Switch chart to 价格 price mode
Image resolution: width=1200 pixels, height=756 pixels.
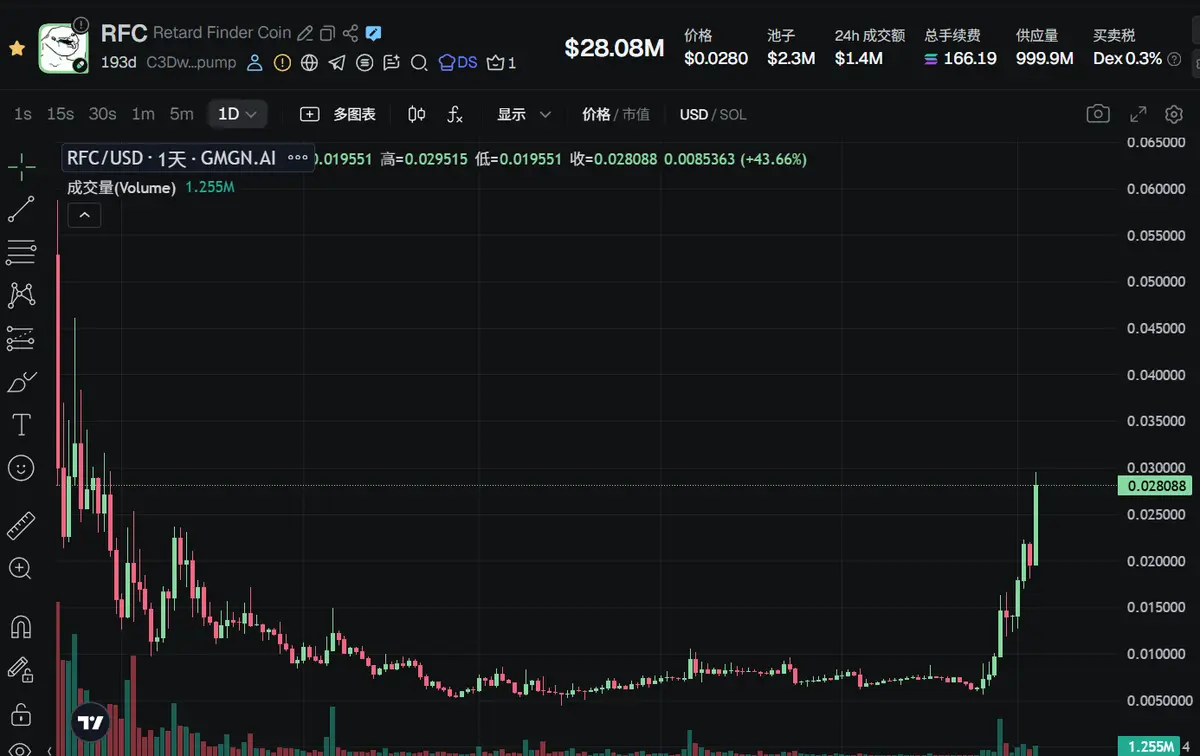(x=596, y=114)
